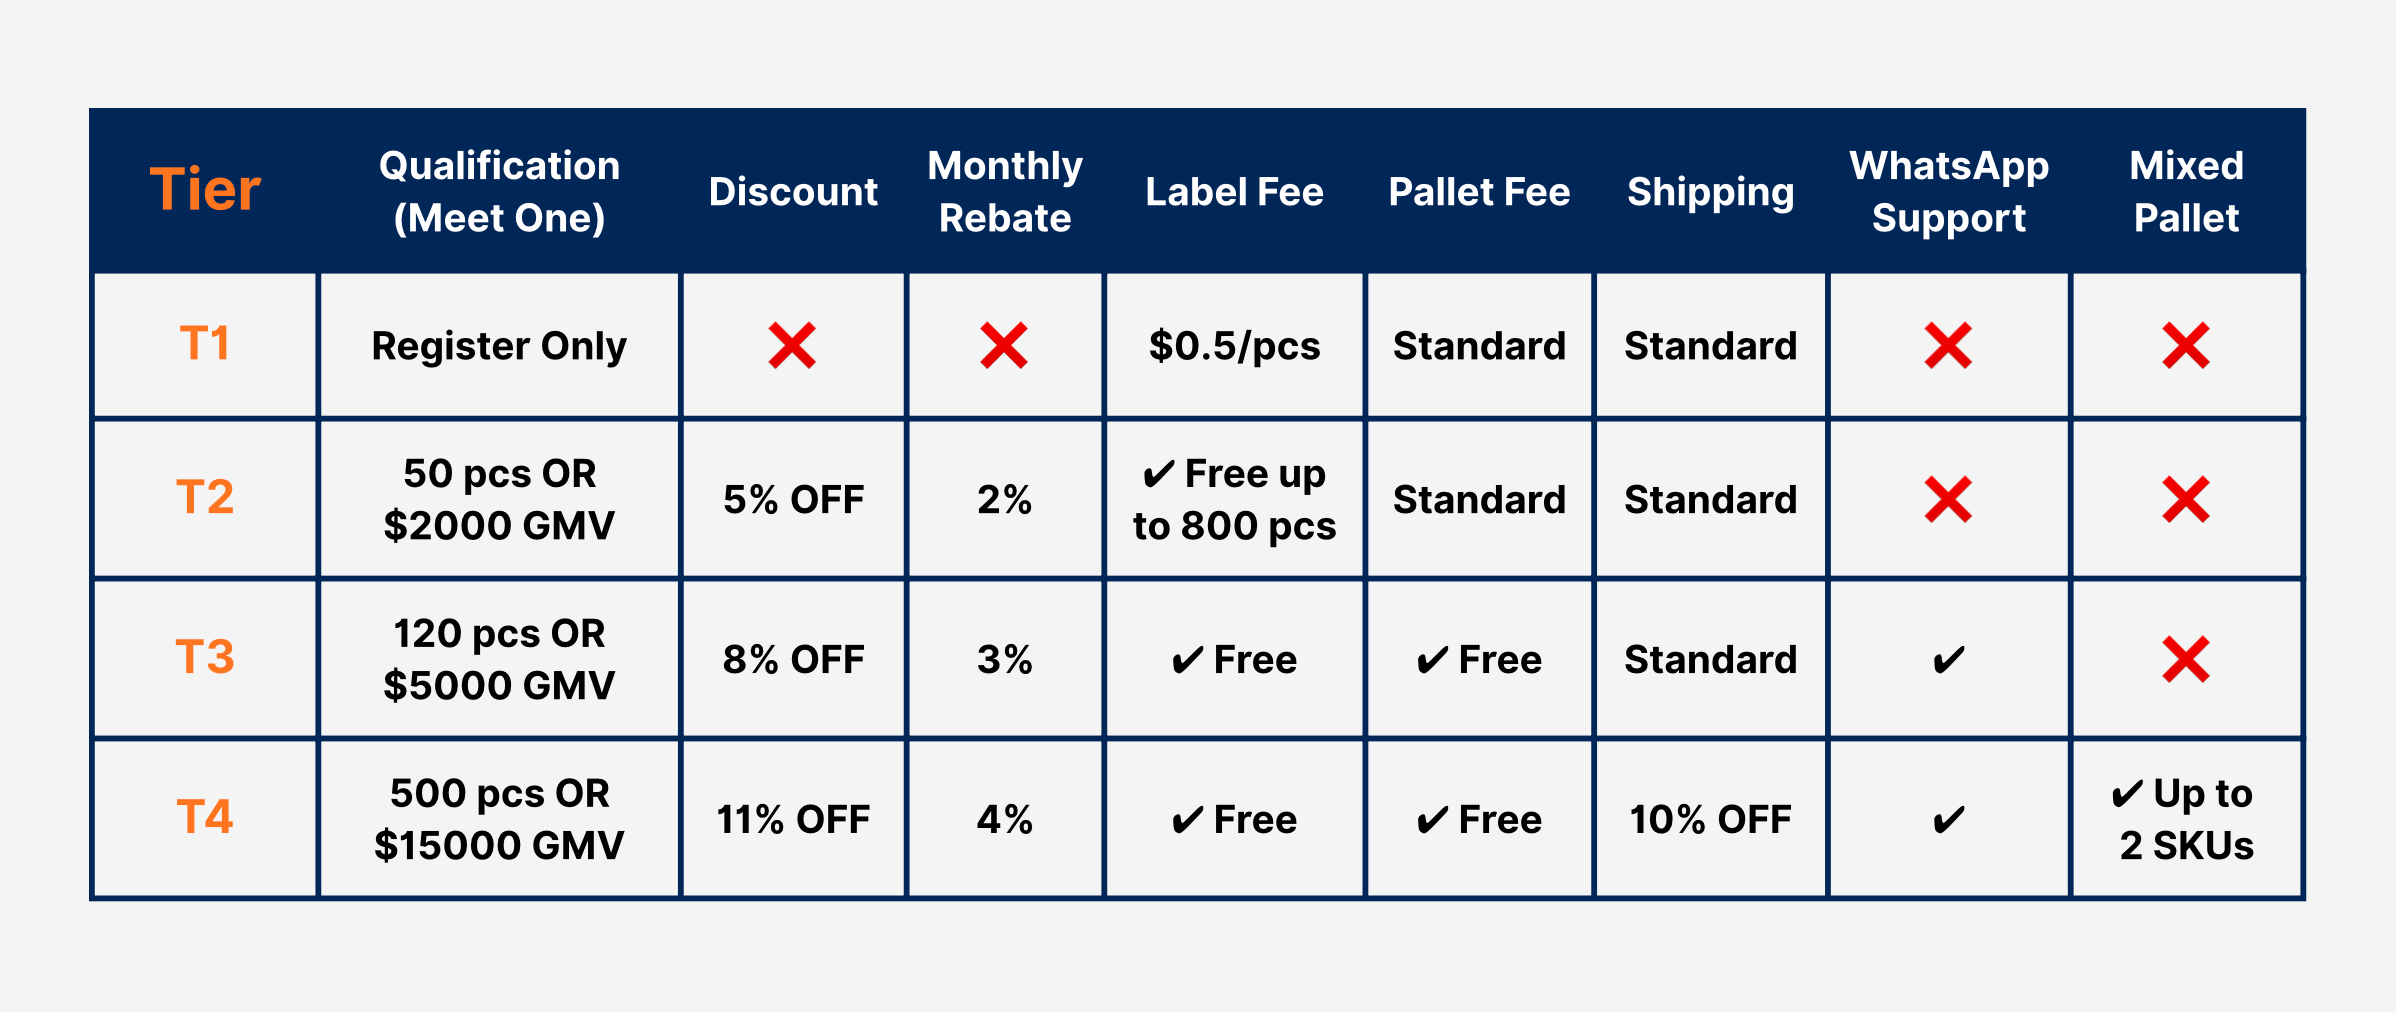The width and height of the screenshot is (2396, 1012).
Task: Click T1 Mixed Pallet red X
Action: tap(2186, 346)
